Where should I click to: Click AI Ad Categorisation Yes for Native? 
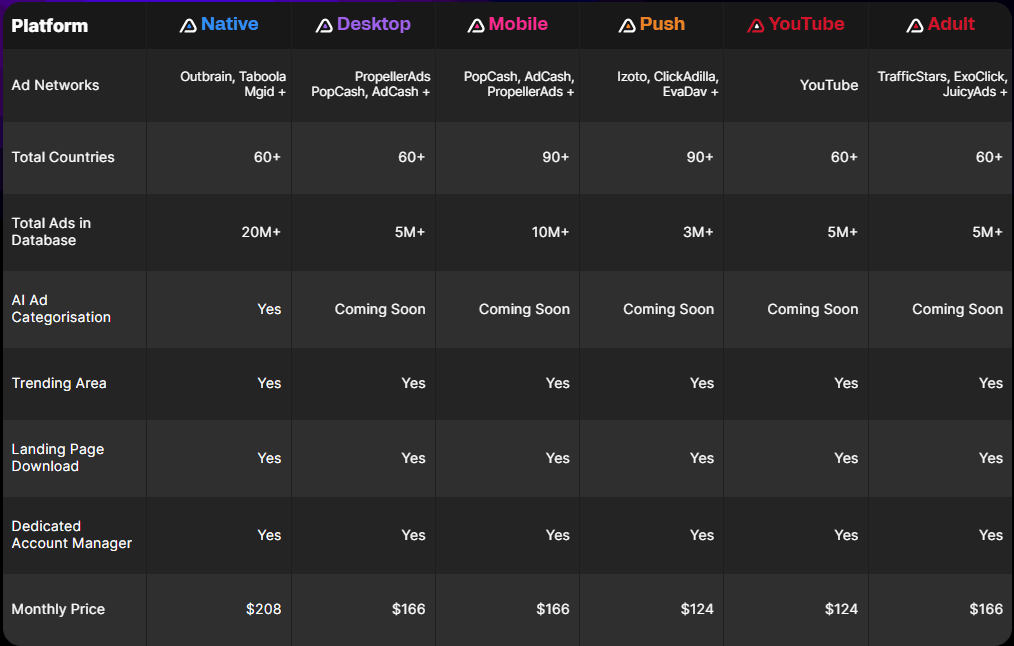click(x=269, y=309)
